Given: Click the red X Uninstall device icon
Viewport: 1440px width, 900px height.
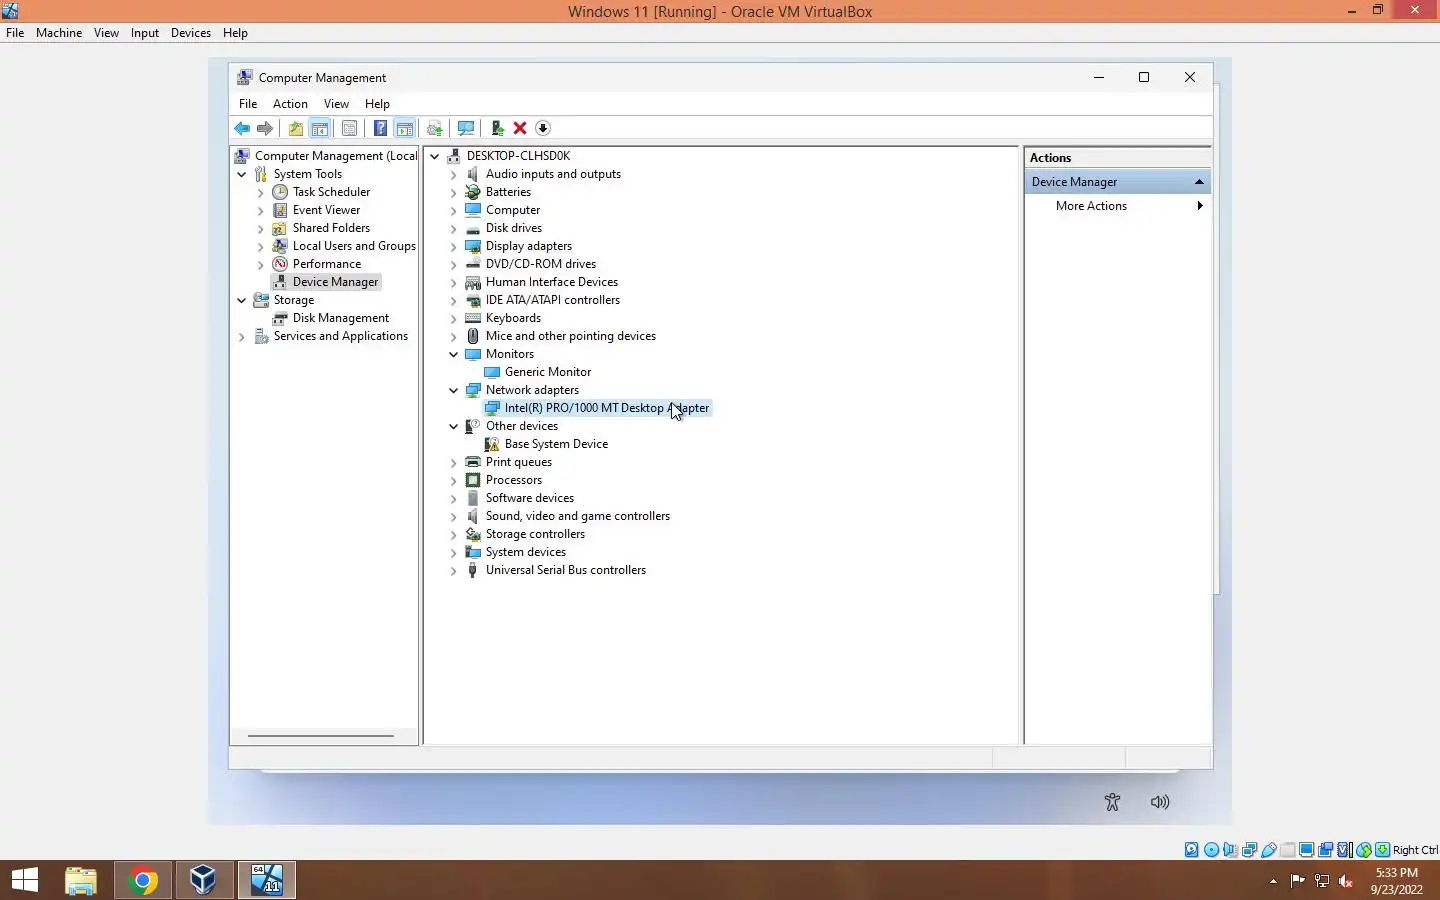Looking at the screenshot, I should pos(520,128).
